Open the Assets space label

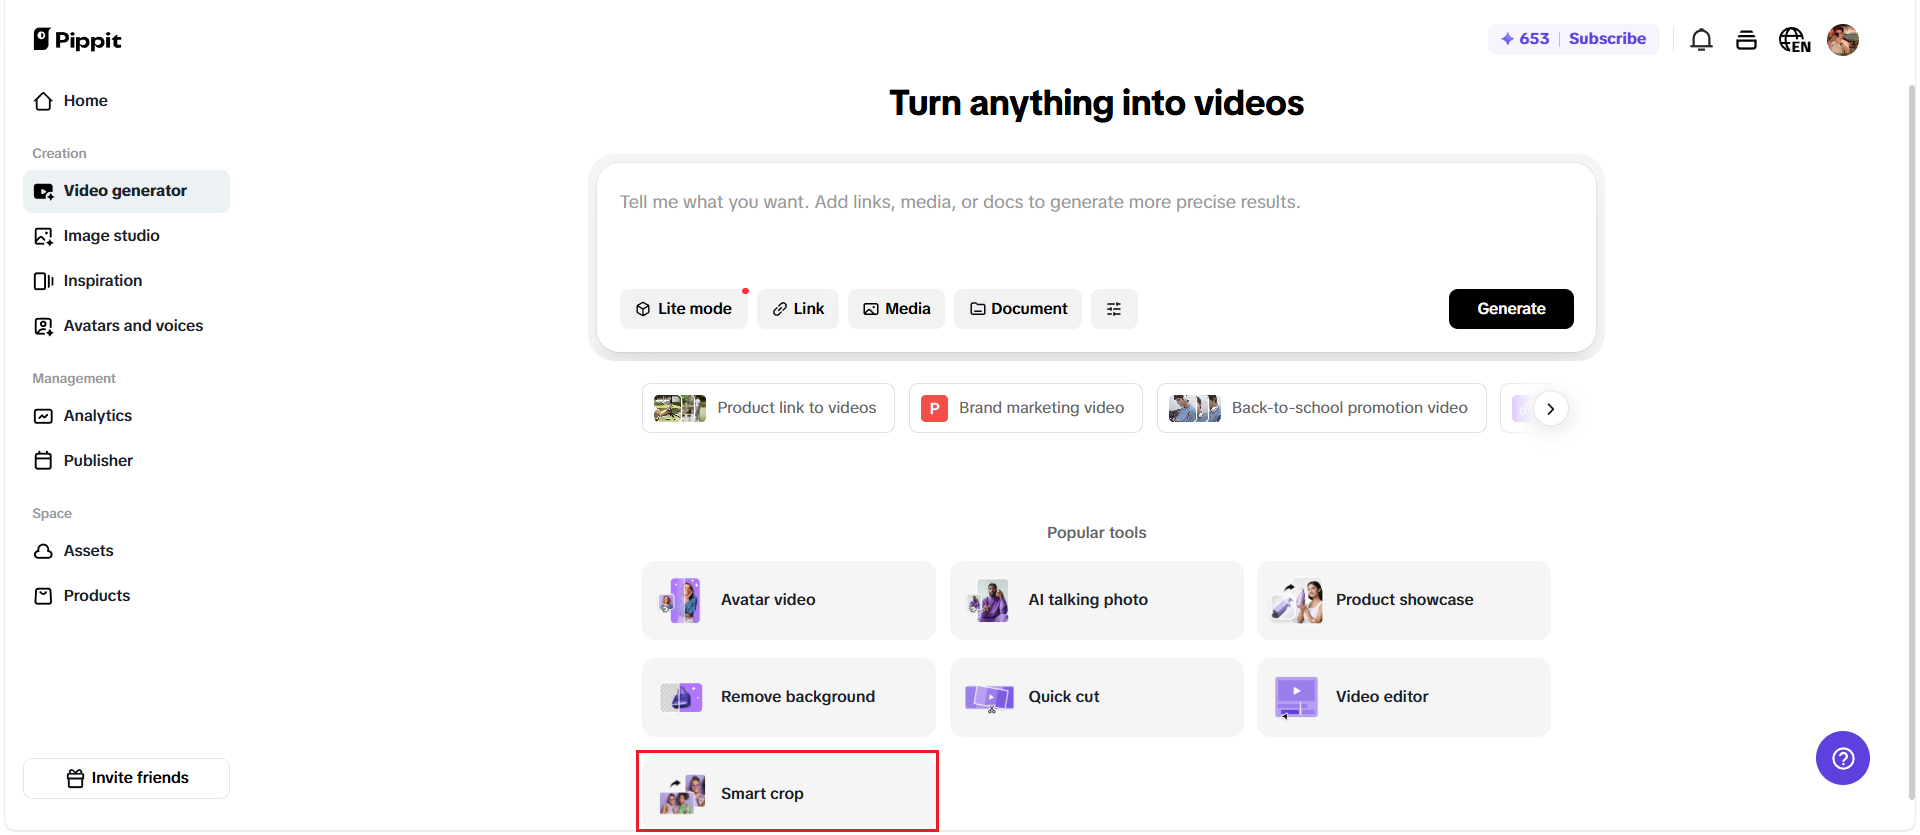tap(89, 551)
